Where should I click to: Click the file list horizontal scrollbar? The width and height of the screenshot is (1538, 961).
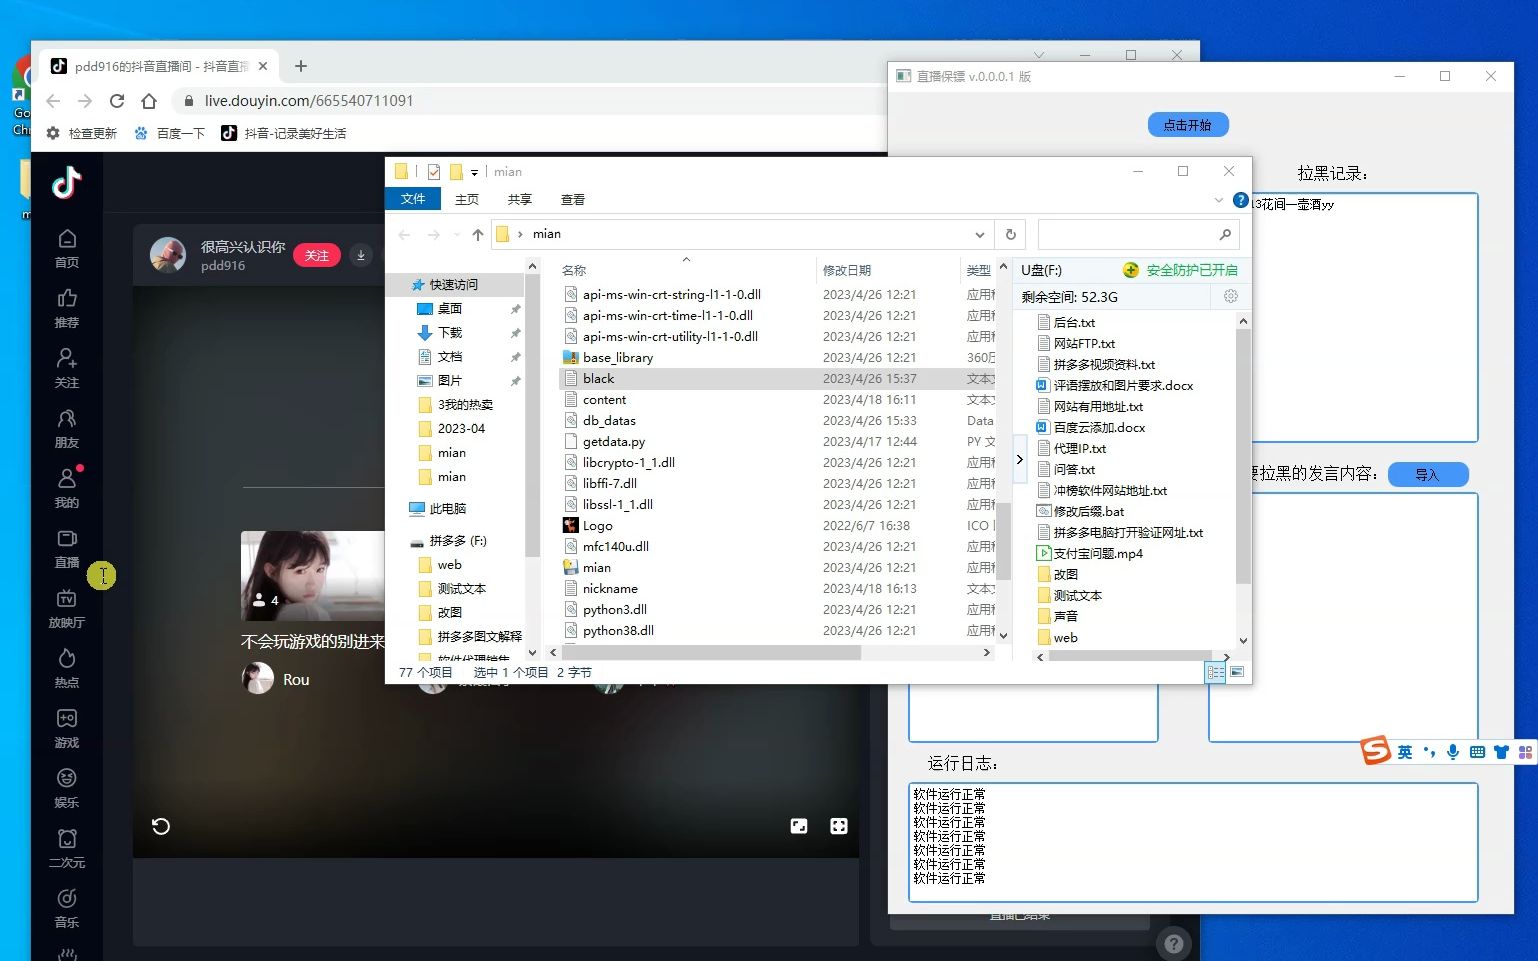click(710, 652)
